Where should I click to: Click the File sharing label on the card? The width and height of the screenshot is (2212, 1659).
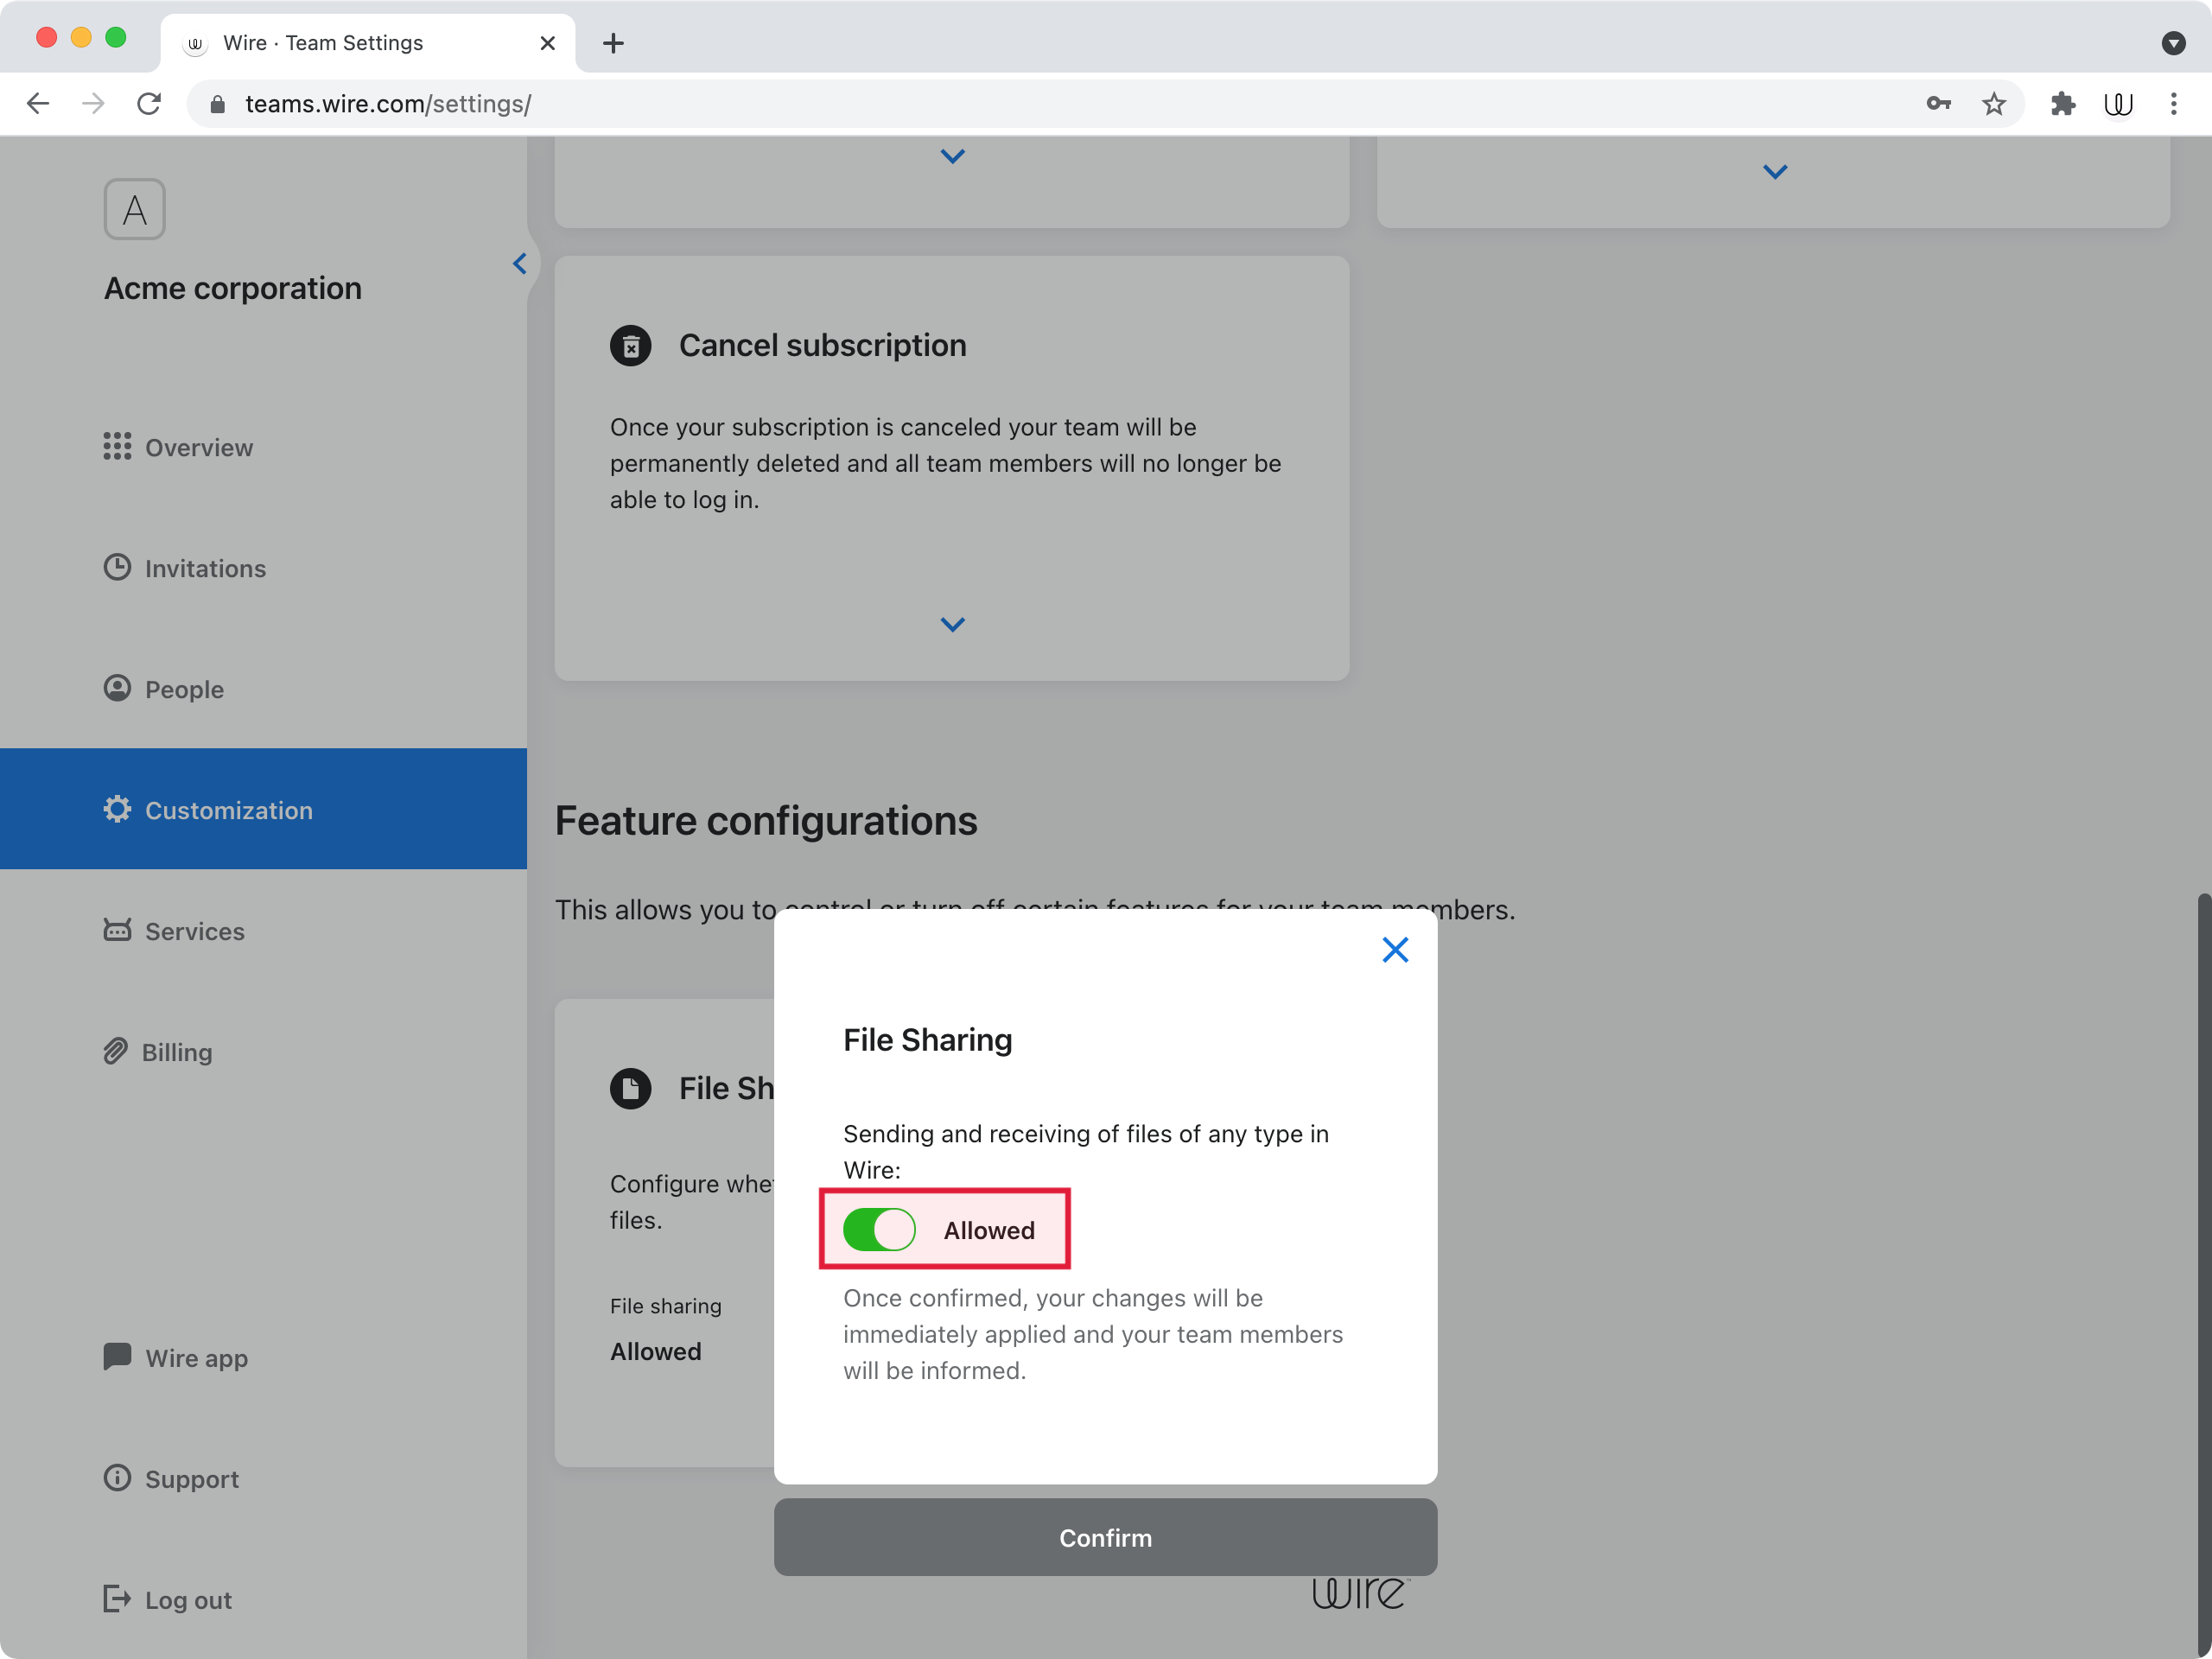665,1306
